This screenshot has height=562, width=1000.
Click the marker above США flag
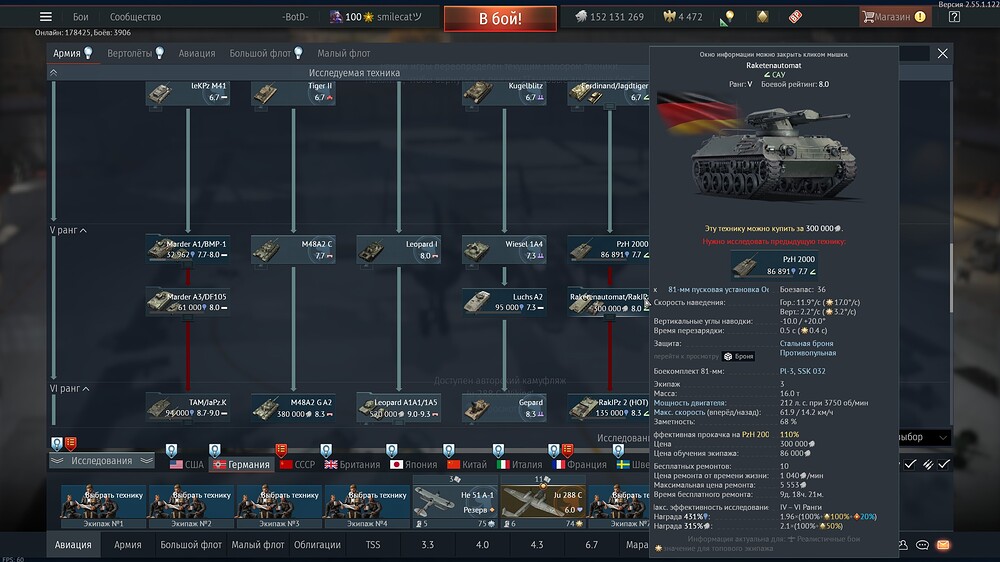172,450
